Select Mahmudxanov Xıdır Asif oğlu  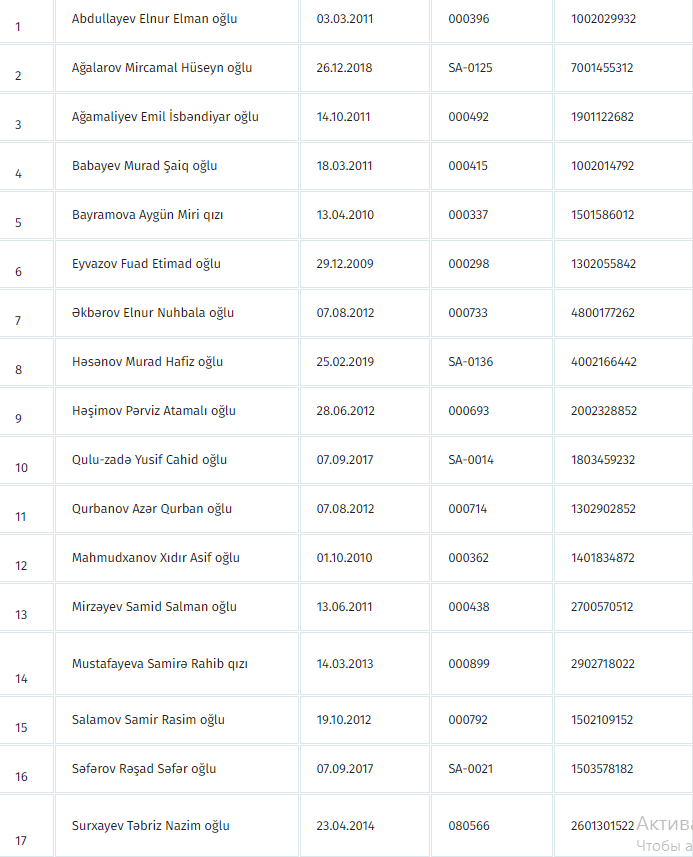(x=155, y=558)
